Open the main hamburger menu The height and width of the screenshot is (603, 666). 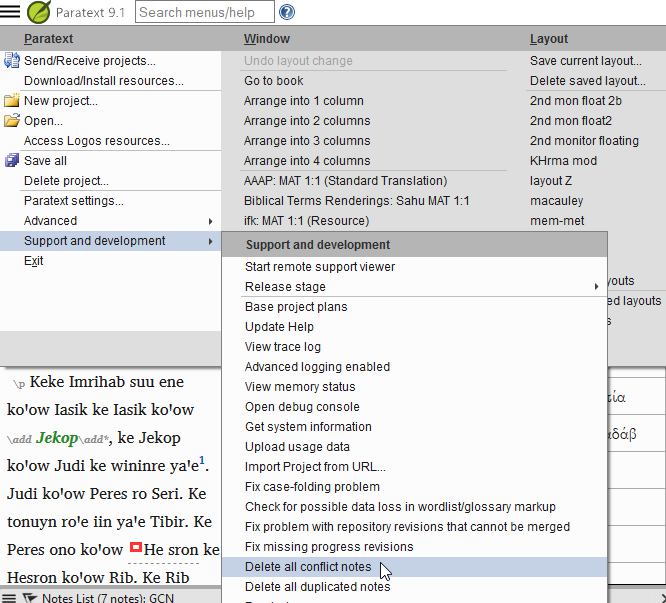pos(10,11)
